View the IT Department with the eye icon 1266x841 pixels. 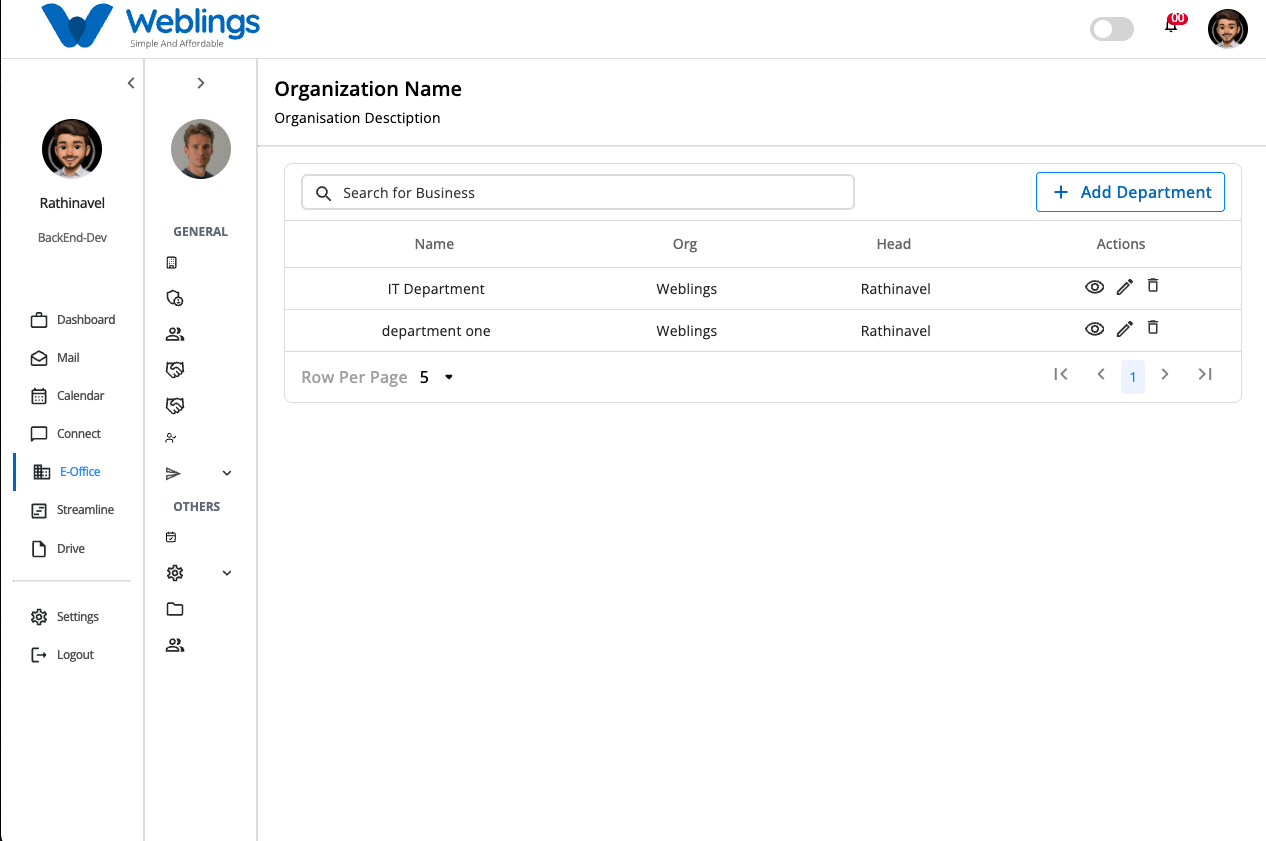1095,288
